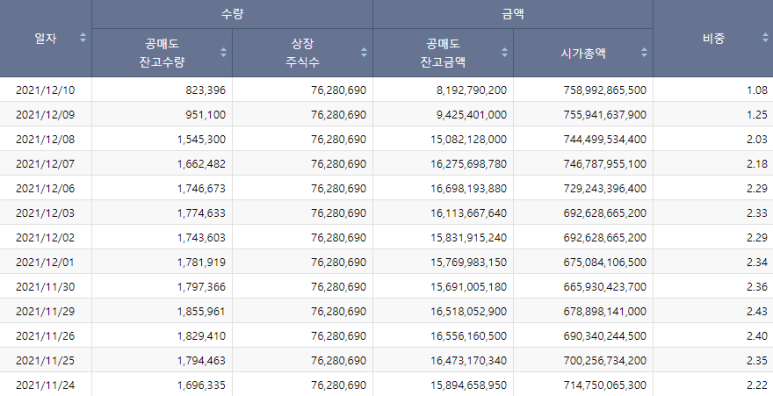Click short balance quantity 951,100

click(x=206, y=114)
